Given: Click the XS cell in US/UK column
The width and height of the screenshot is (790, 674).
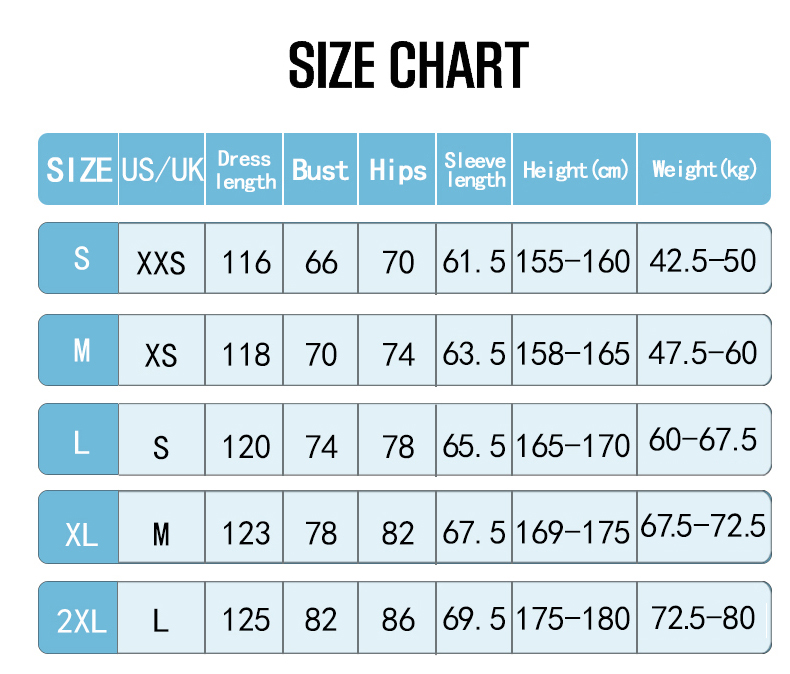Looking at the screenshot, I should (x=161, y=355).
